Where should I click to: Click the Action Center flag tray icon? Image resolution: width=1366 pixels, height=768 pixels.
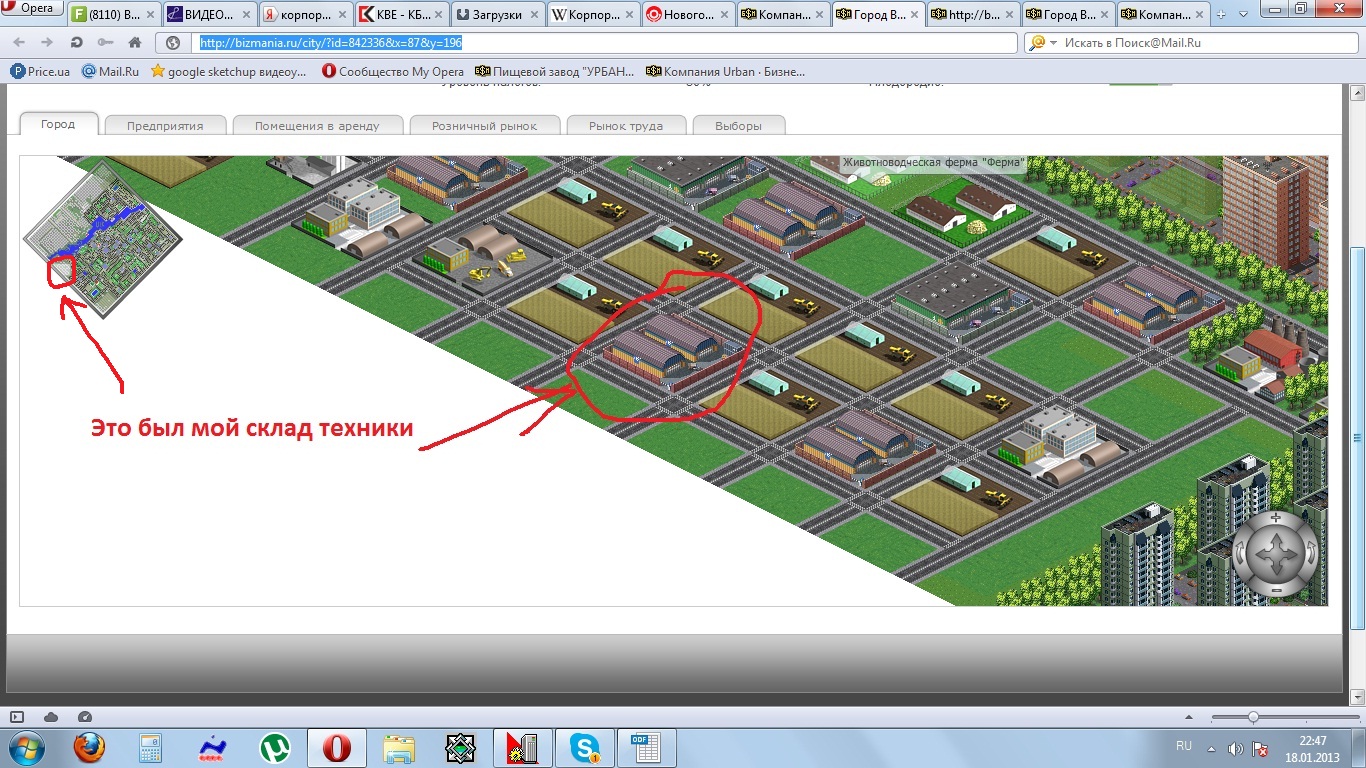pos(1262,748)
